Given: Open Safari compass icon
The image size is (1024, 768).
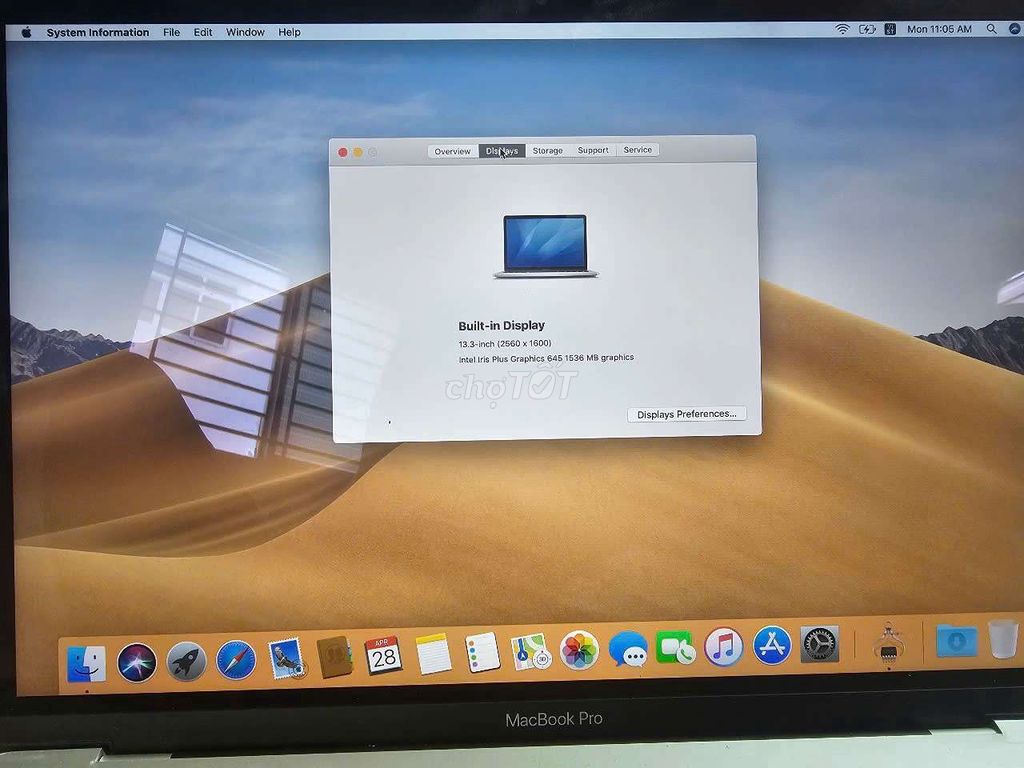Looking at the screenshot, I should (236, 660).
